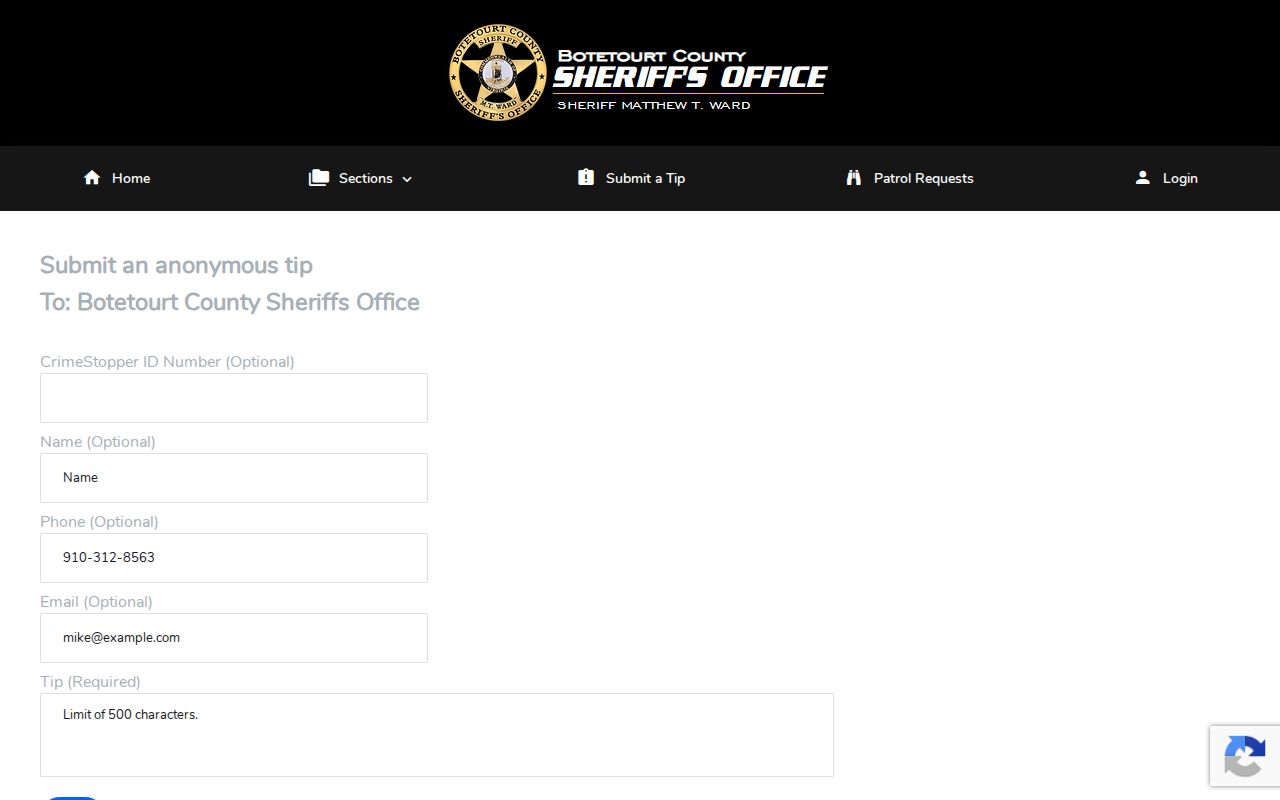Click the clipboard icon beside Submit a Tip
Image resolution: width=1280 pixels, height=800 pixels.
(x=586, y=177)
